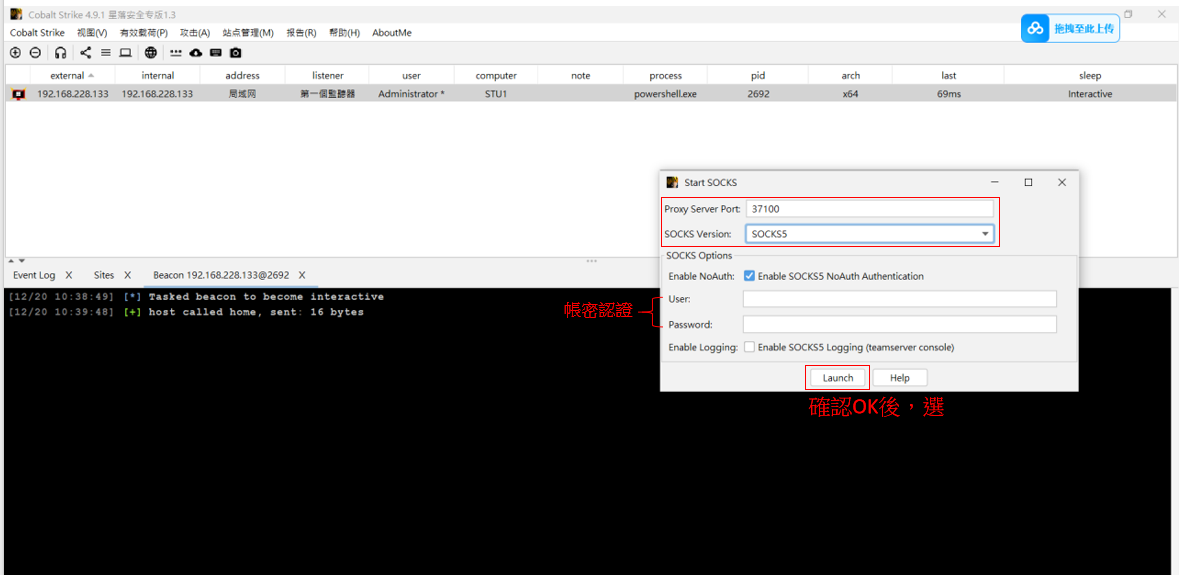Switch to pivot graph view icon

pos(86,53)
